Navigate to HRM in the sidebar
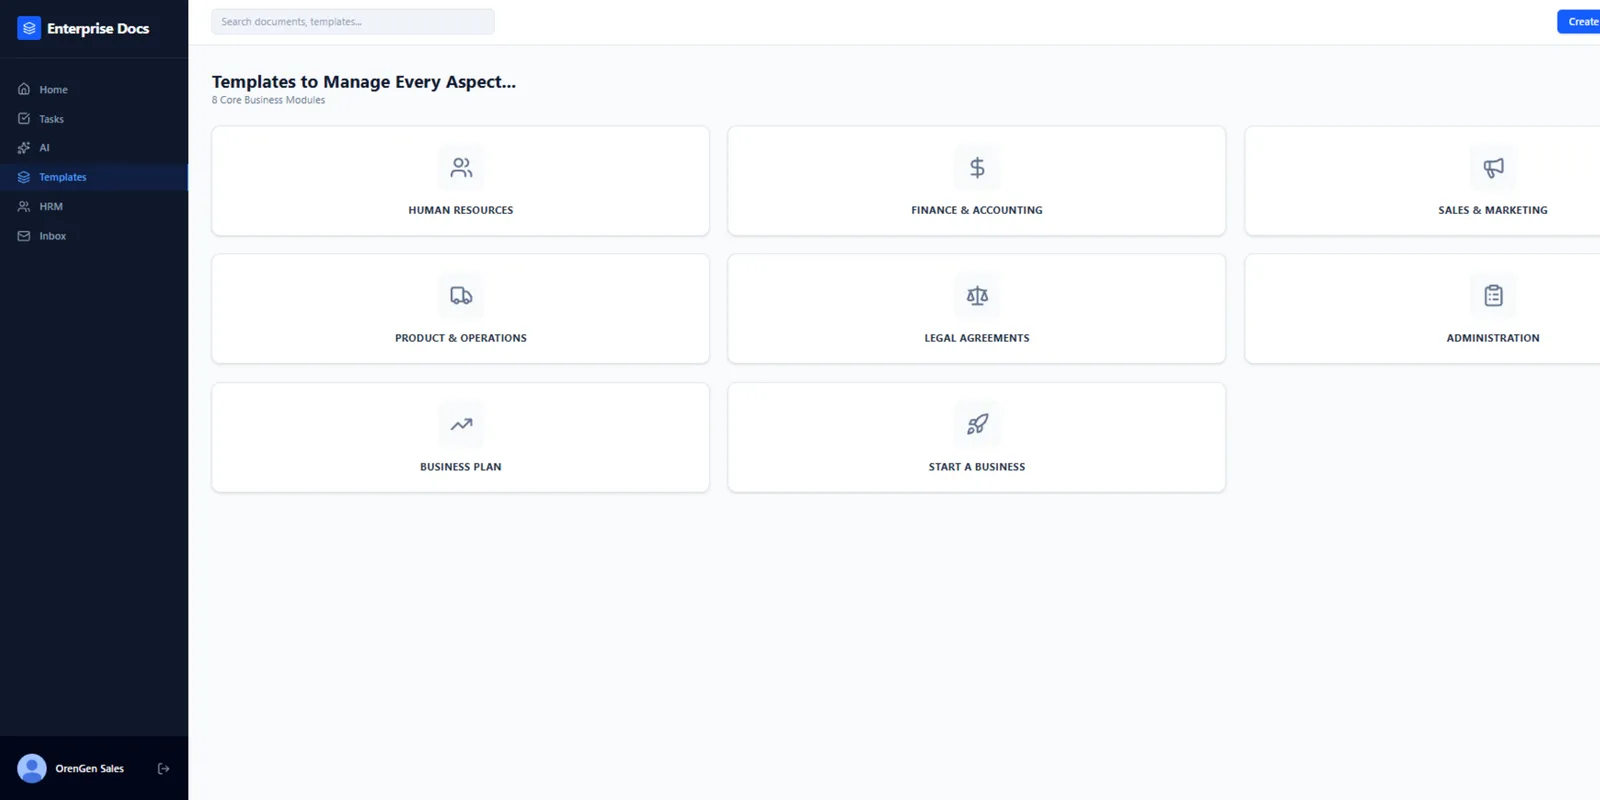1600x800 pixels. pos(94,206)
